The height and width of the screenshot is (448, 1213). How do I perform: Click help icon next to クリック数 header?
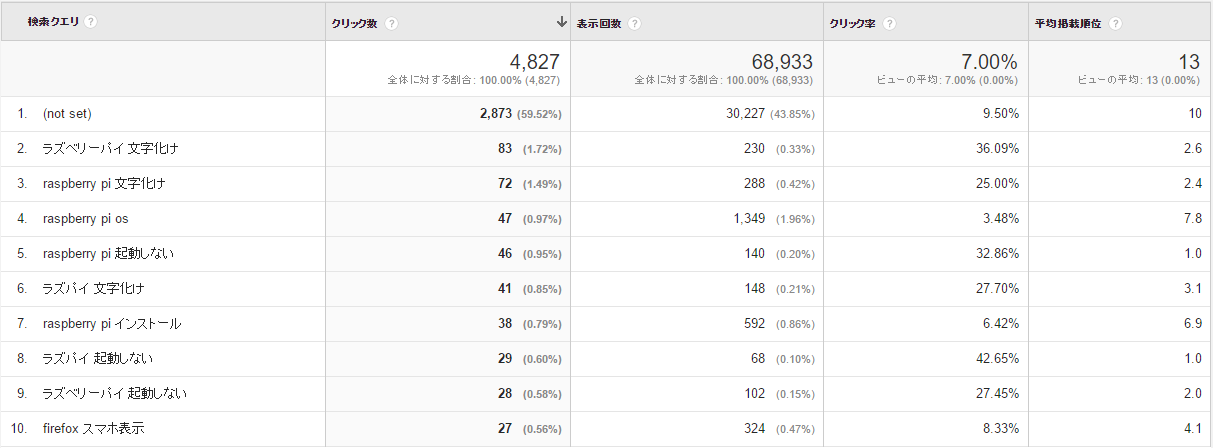(392, 24)
